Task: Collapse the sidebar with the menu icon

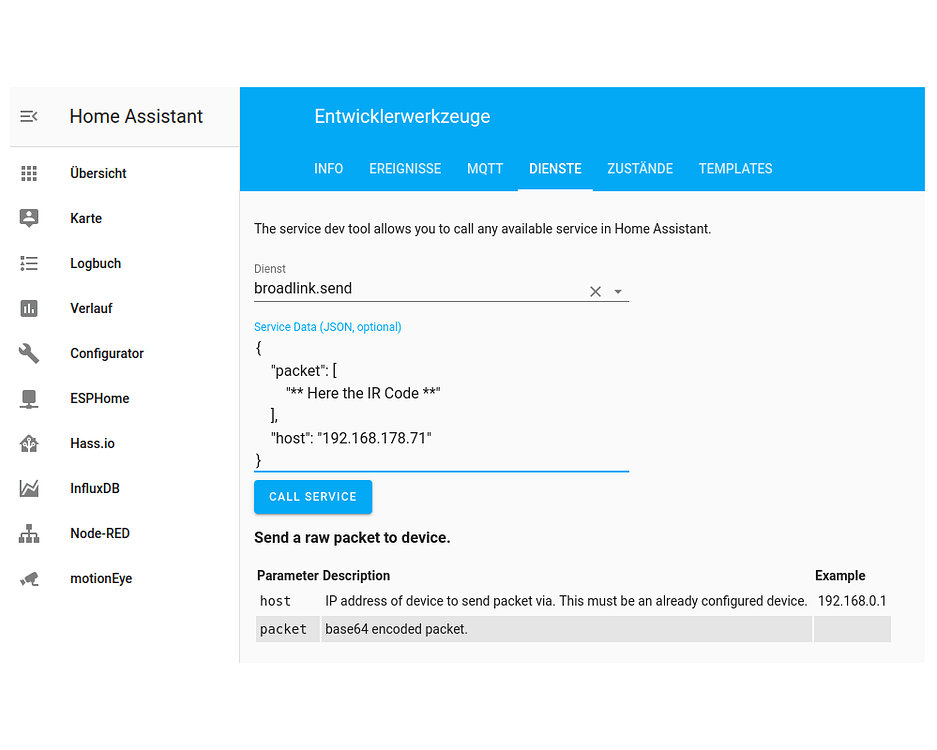Action: [29, 116]
